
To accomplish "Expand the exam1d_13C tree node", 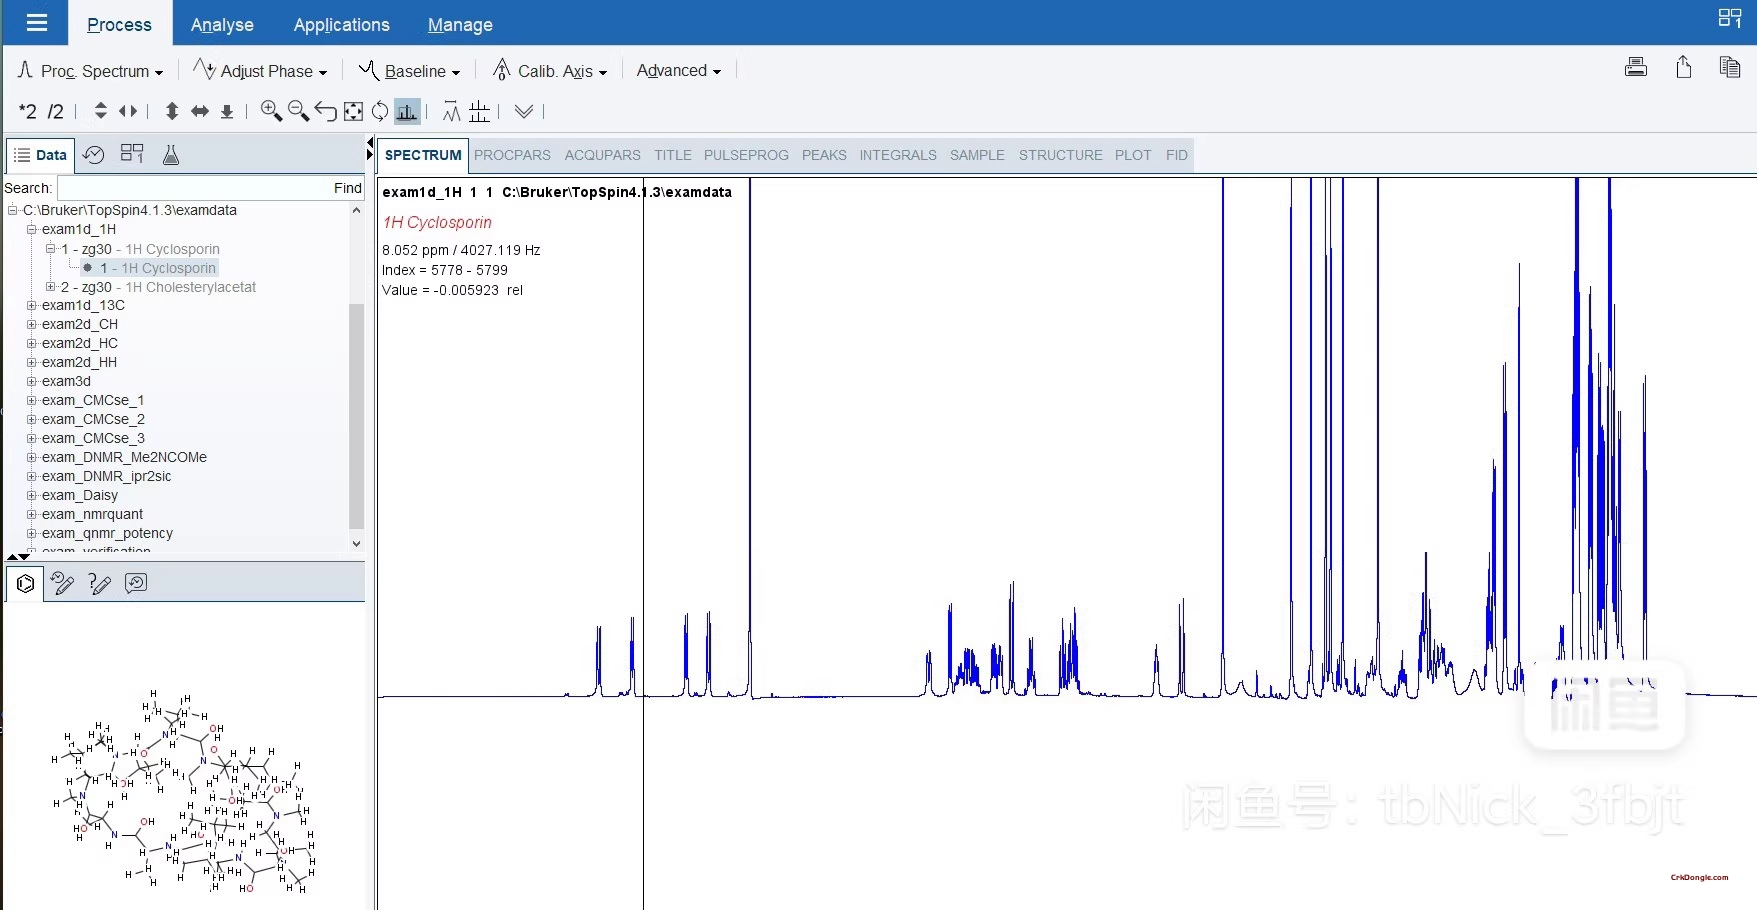I will (x=31, y=305).
